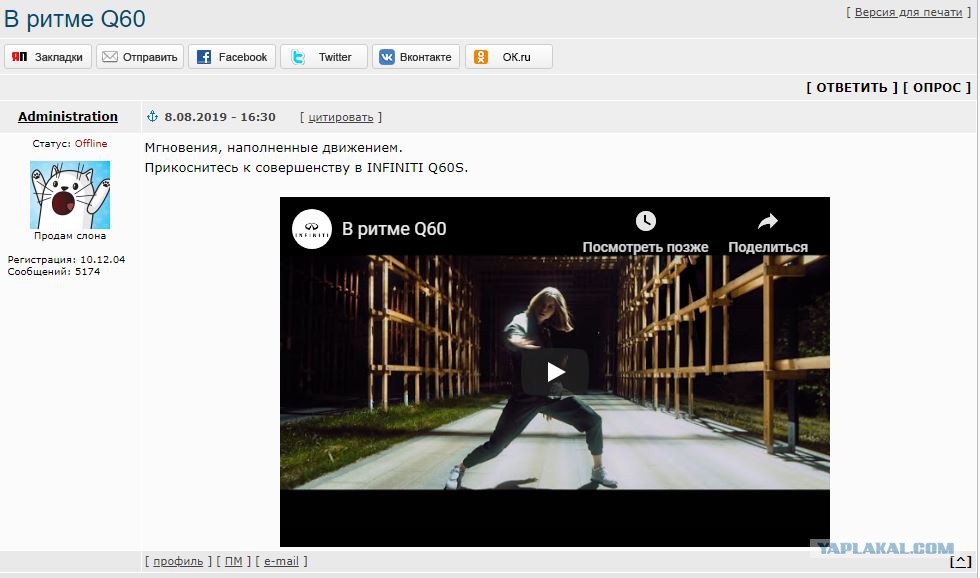Open the 'ПМ' private message link
Viewport: 980px width, 578px height.
(x=233, y=561)
